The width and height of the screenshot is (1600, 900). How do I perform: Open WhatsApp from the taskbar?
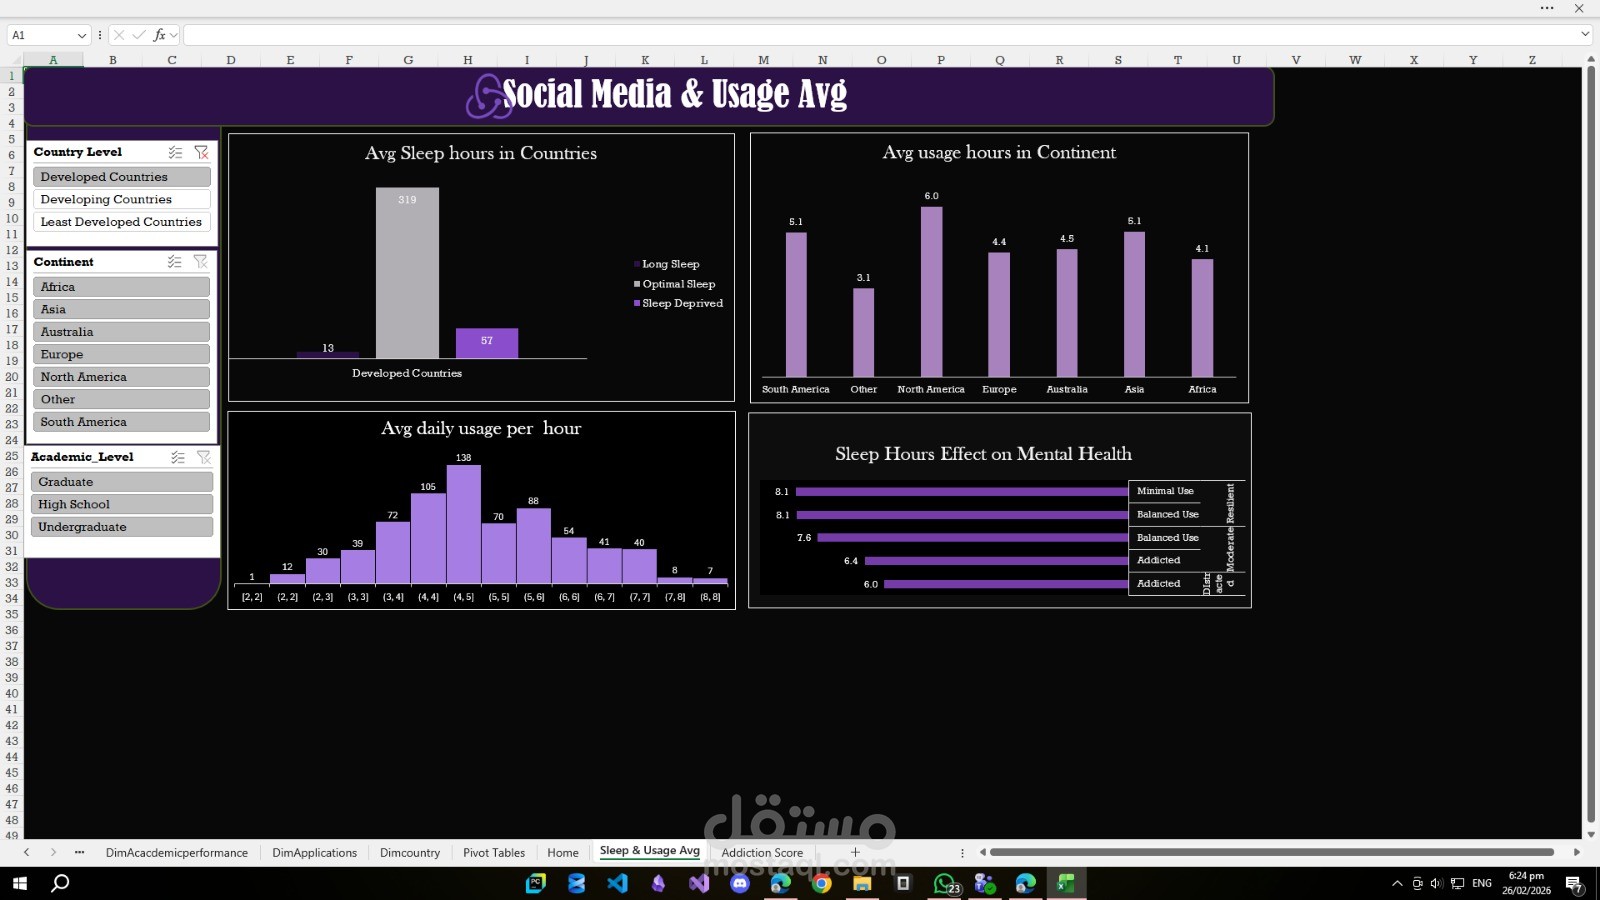click(942, 883)
